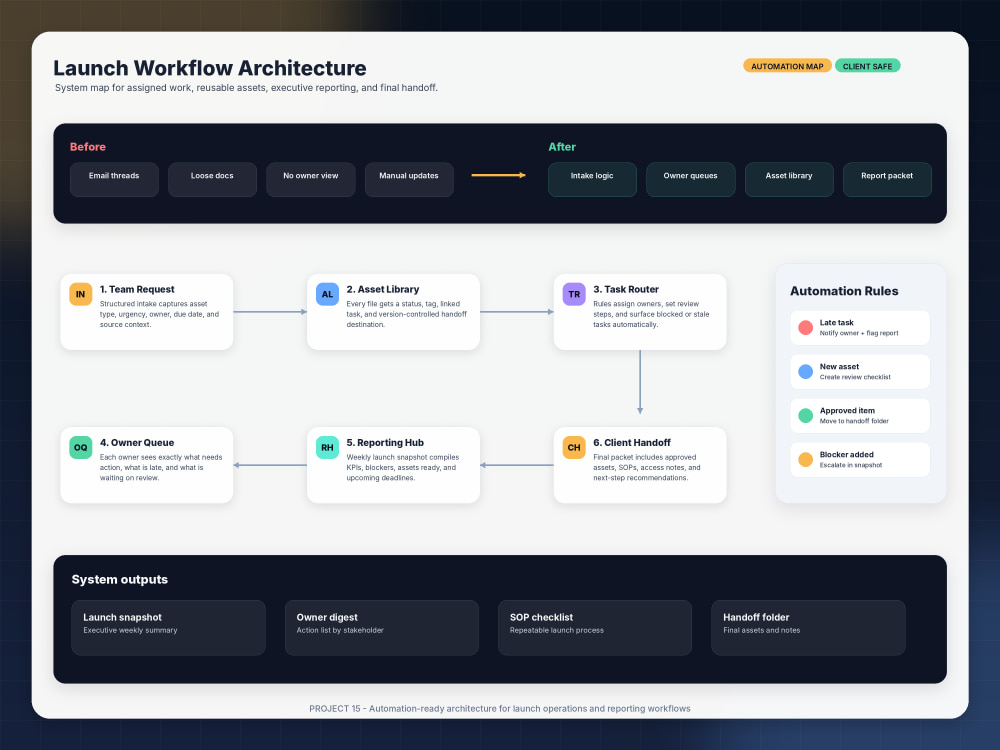Select the Loose docs chip
The image size is (1000, 750).
click(x=212, y=179)
